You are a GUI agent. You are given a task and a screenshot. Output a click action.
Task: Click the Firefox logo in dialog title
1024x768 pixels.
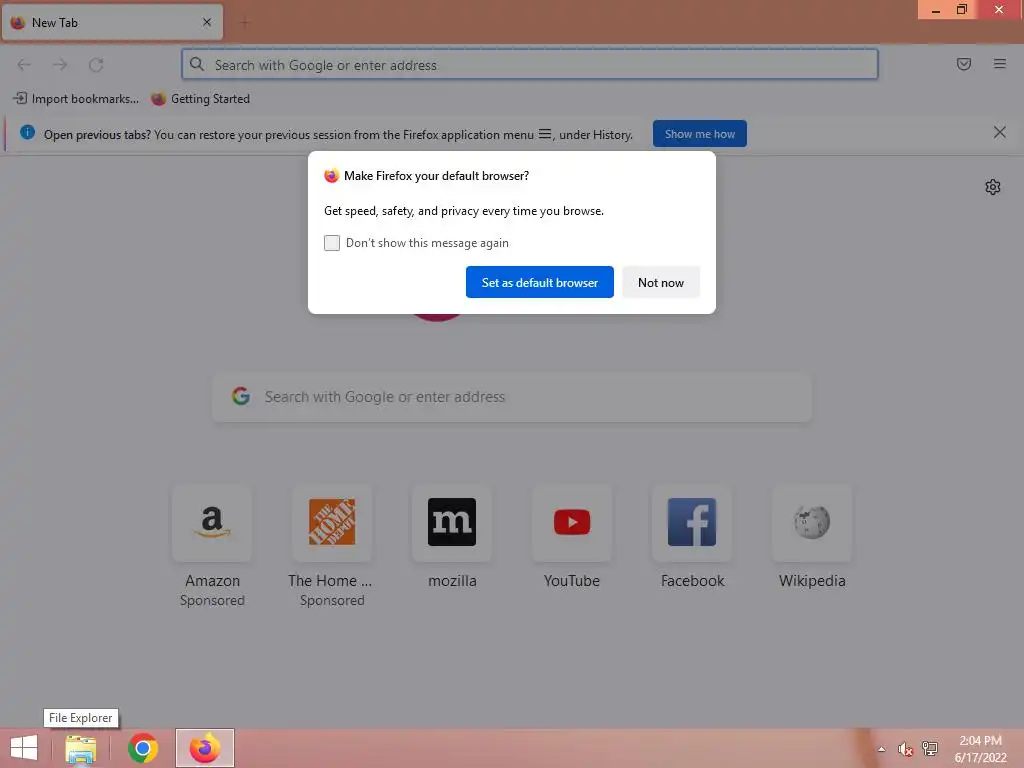pos(332,176)
